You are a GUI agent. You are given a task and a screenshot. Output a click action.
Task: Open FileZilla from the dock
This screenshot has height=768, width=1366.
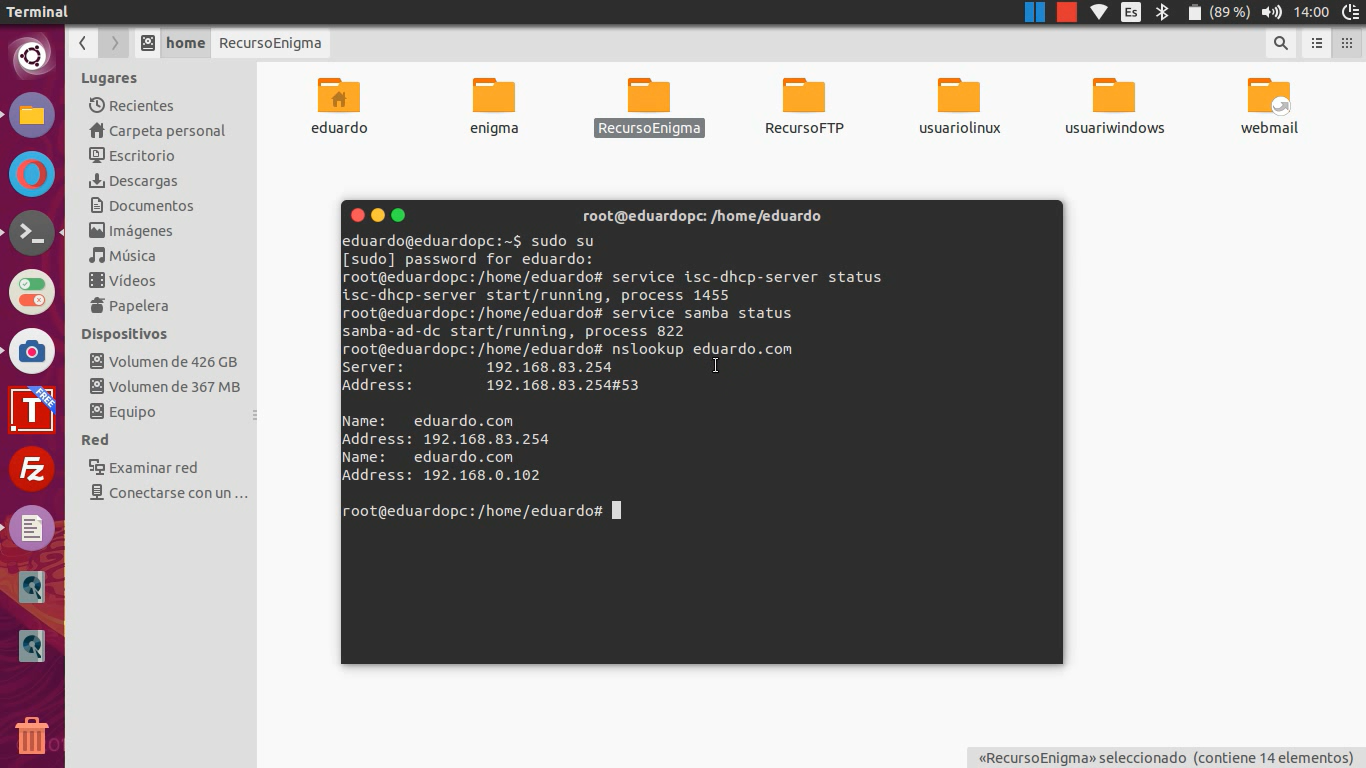tap(32, 468)
